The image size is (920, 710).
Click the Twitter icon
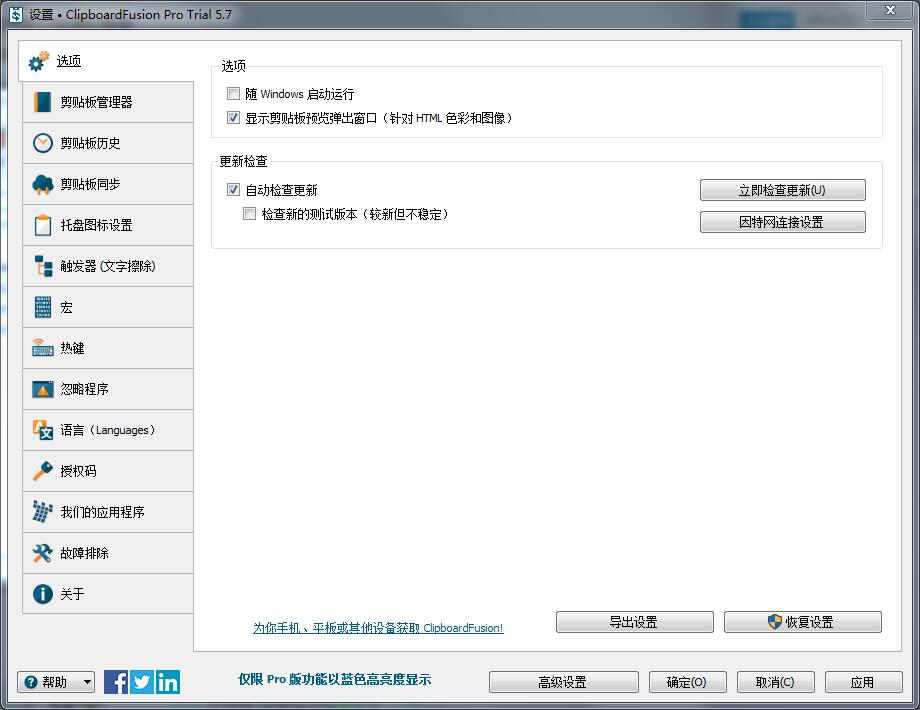pos(142,682)
